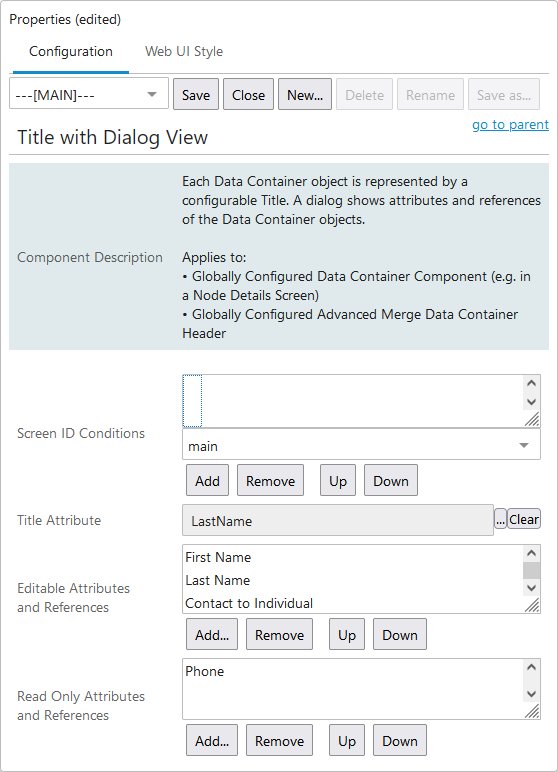The image size is (558, 772).
Task: Click the scroll-up arrow in Screen ID Conditions list
Action: [531, 383]
